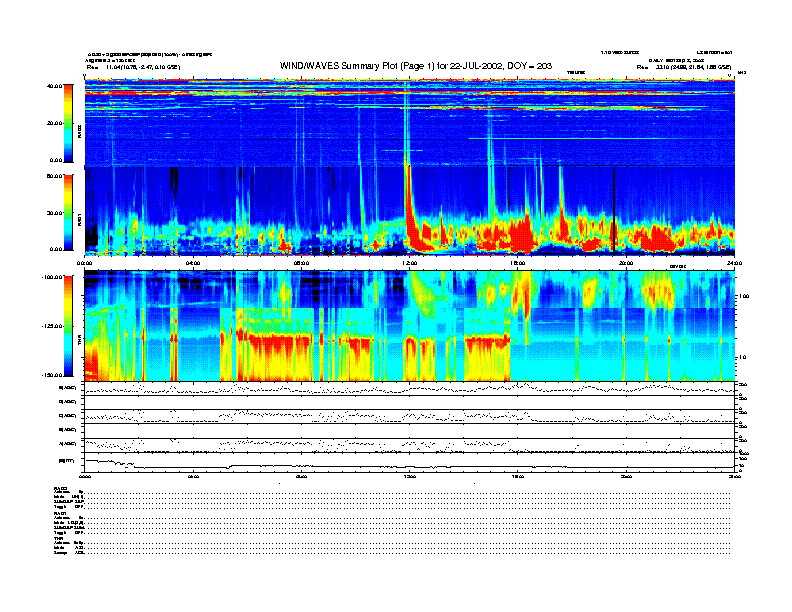Image resolution: width=792 pixels, height=612 pixels.
Task: Click the bottom magnetic field line trace
Action: click(x=409, y=464)
